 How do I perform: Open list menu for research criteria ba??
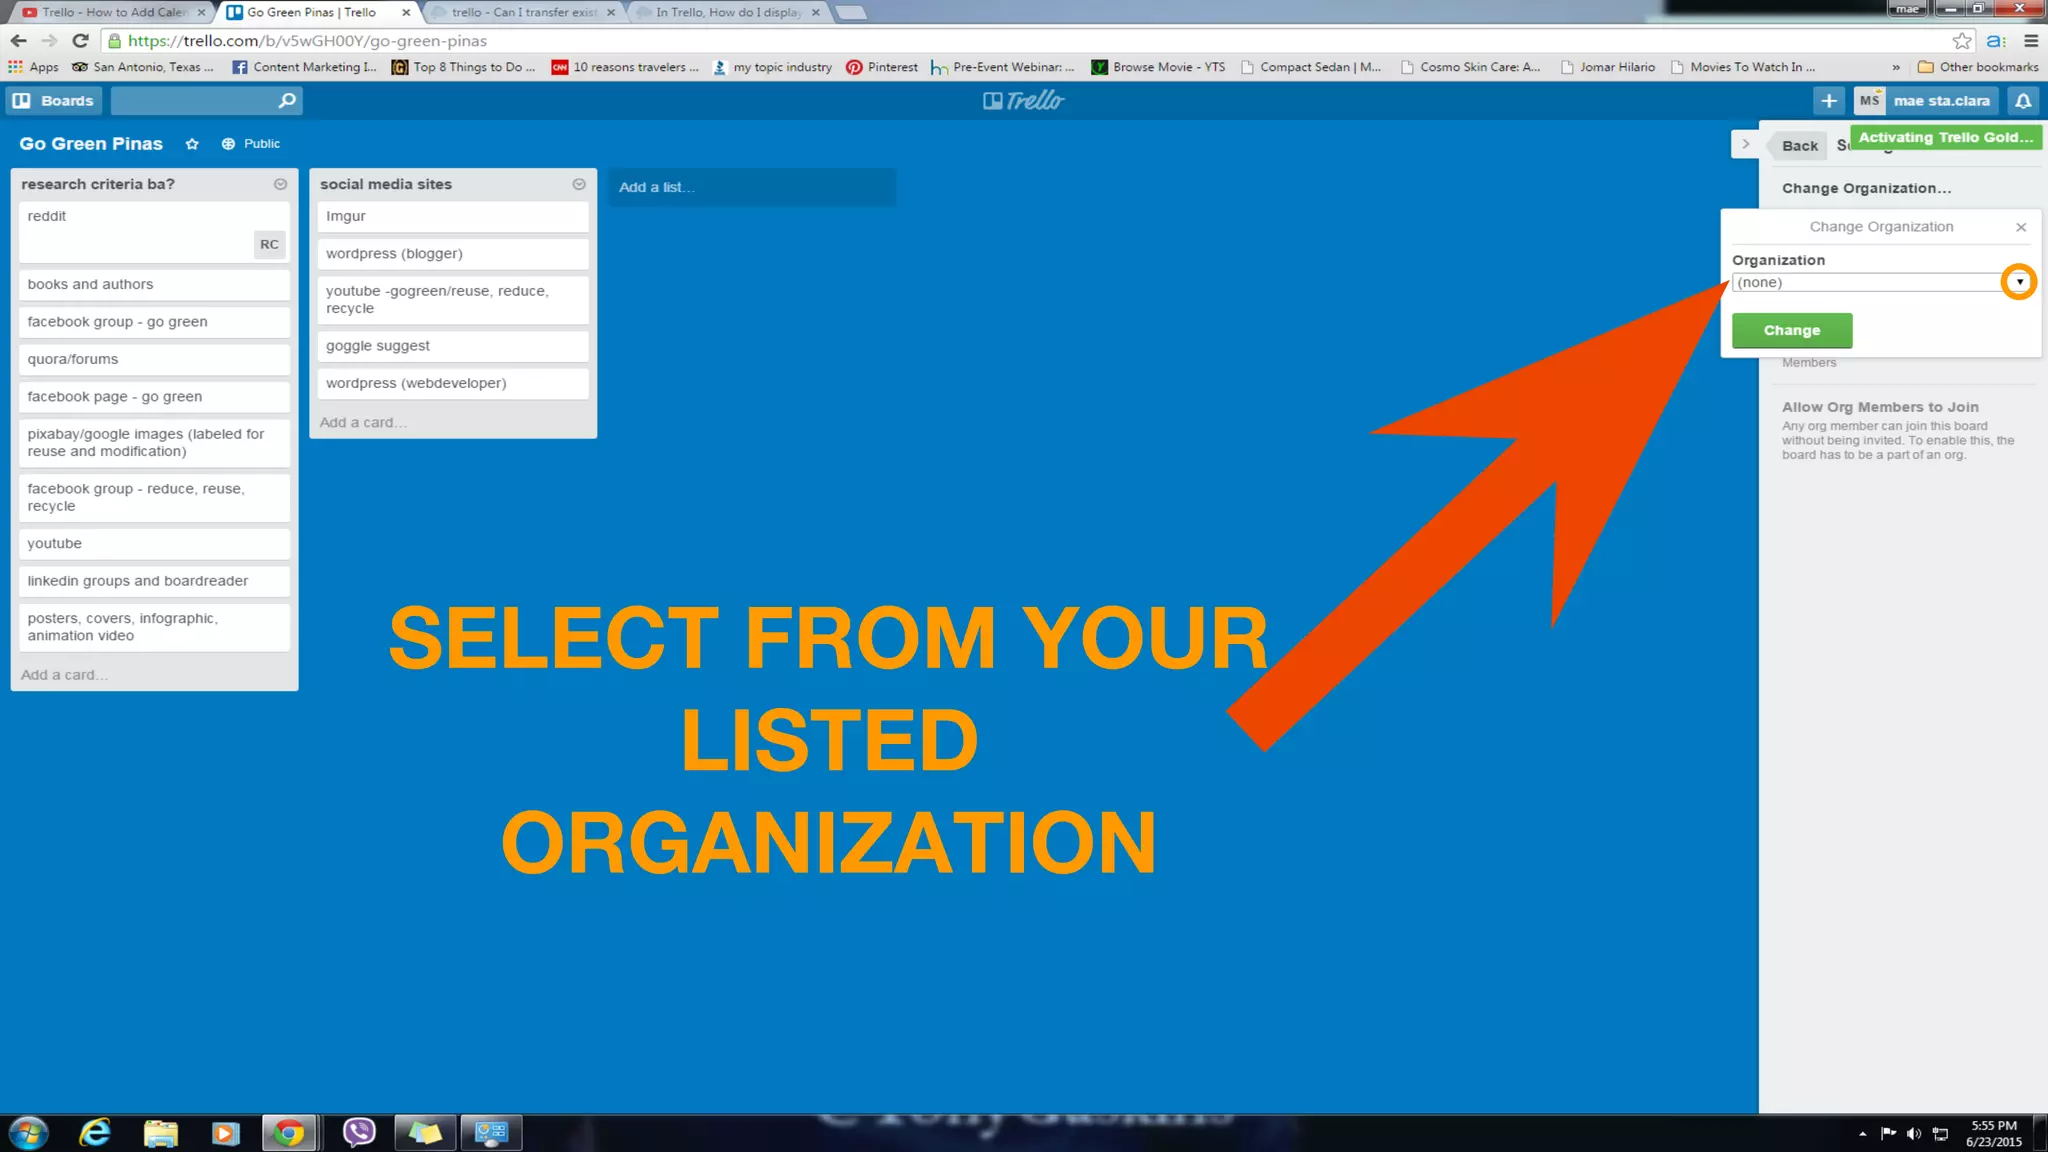(x=280, y=184)
